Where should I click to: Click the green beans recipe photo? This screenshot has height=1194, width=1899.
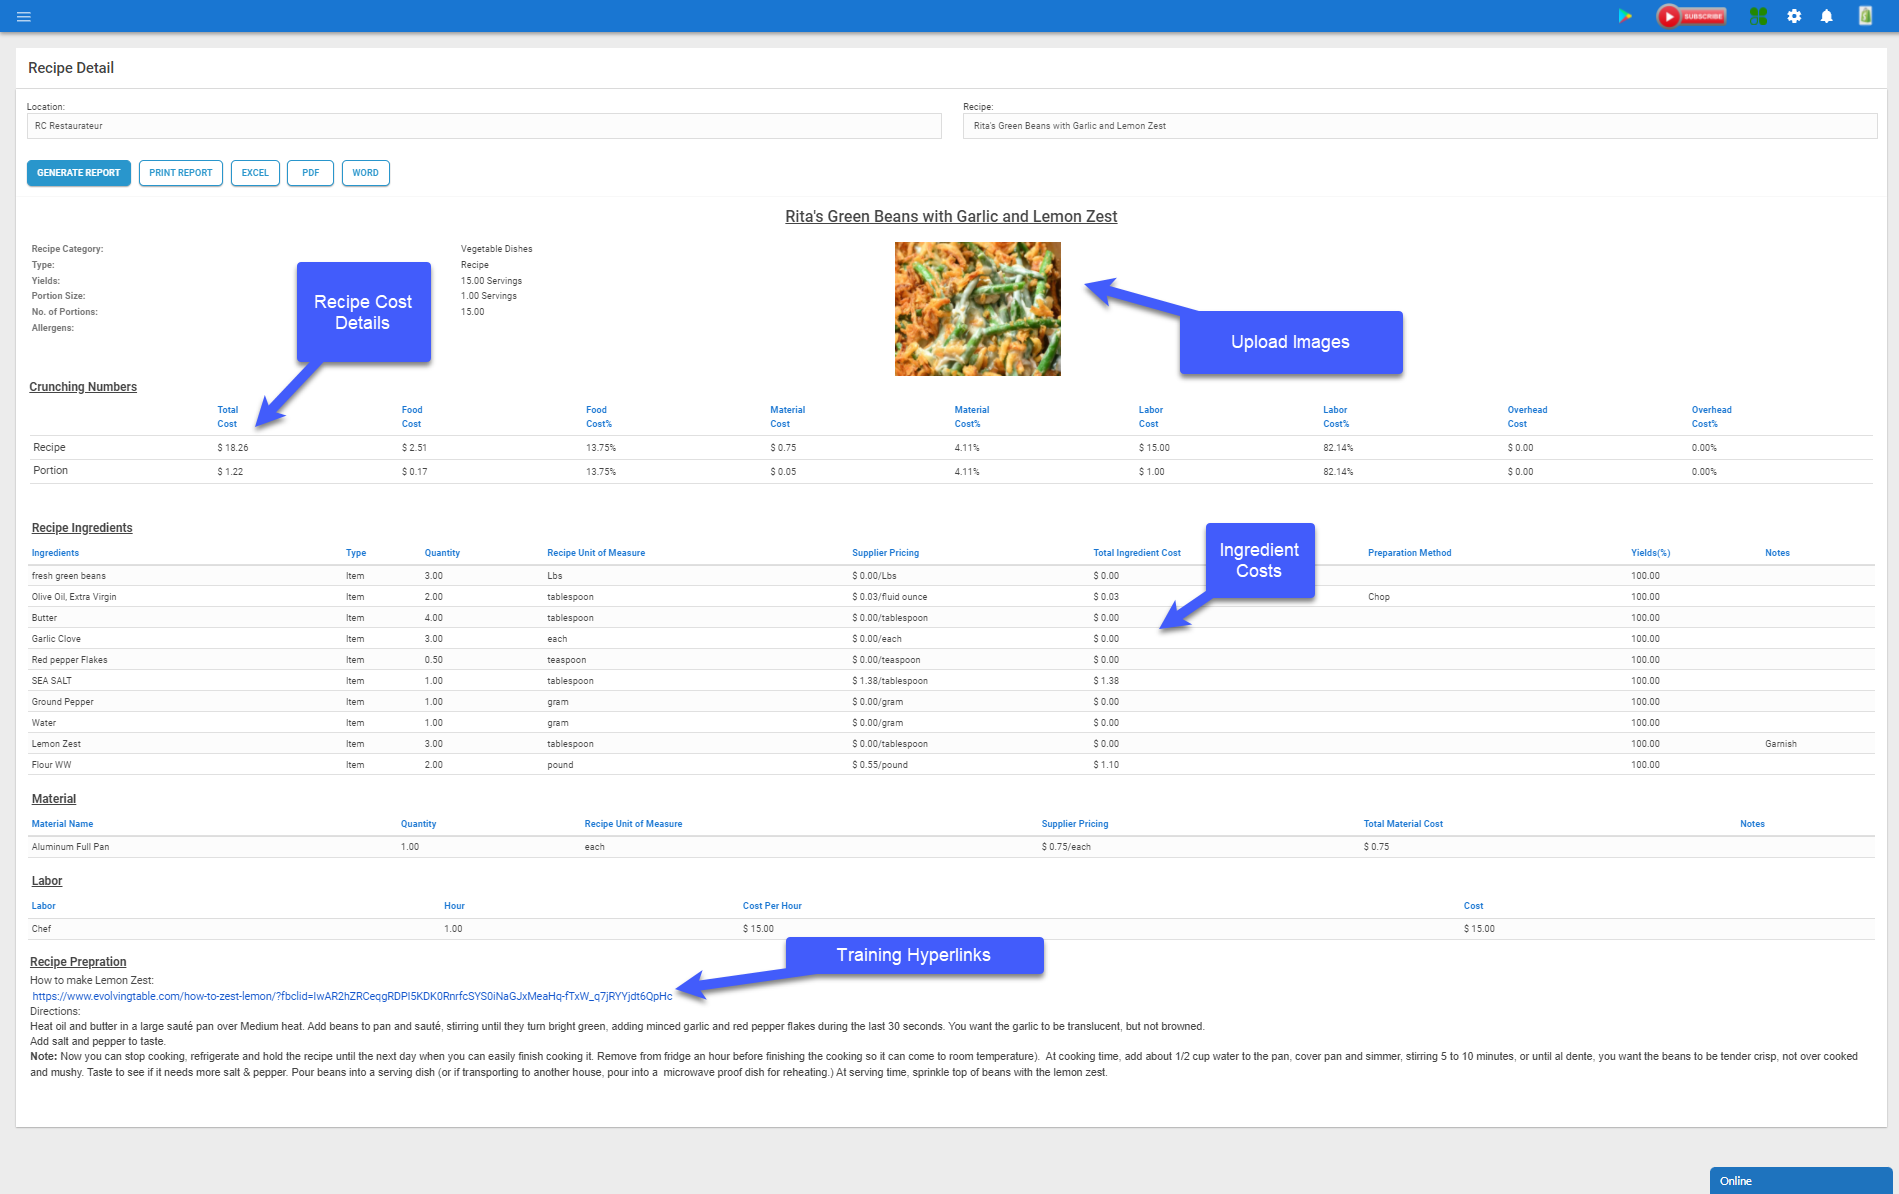point(977,308)
